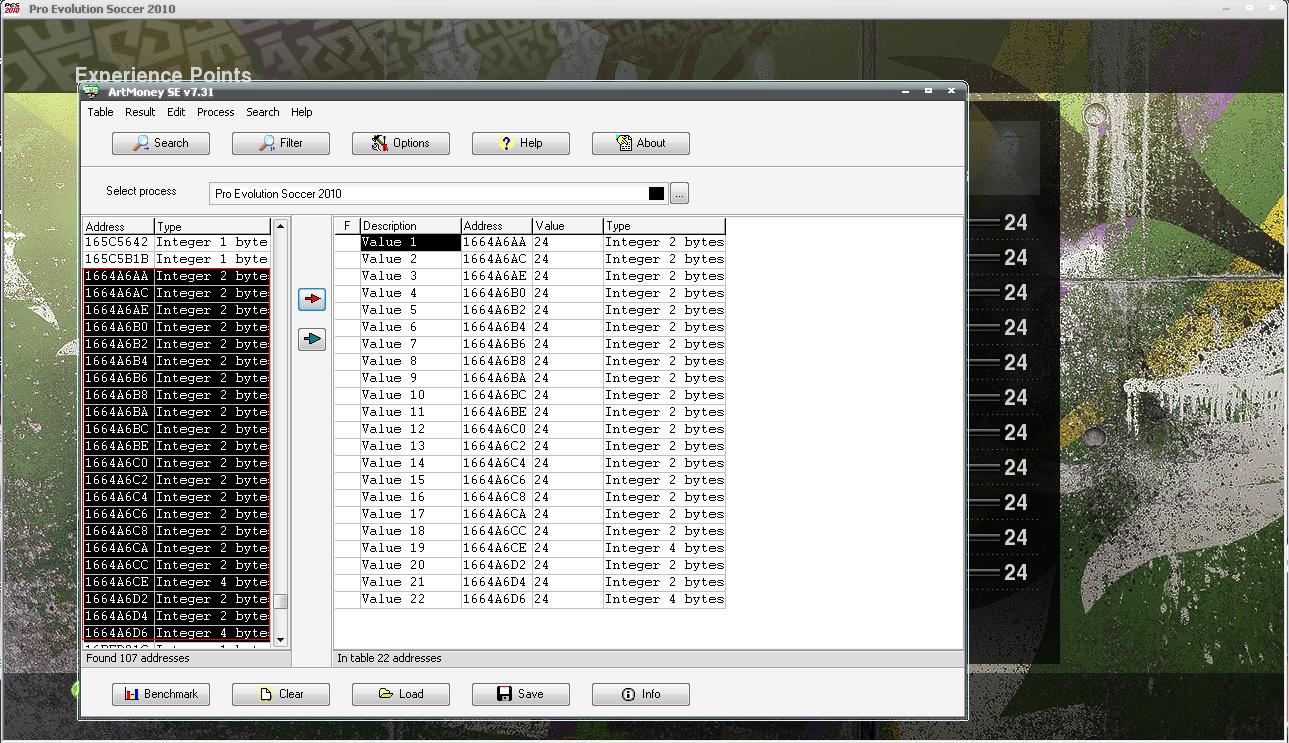Click the Select process combo field
The image size is (1289, 743).
[439, 193]
